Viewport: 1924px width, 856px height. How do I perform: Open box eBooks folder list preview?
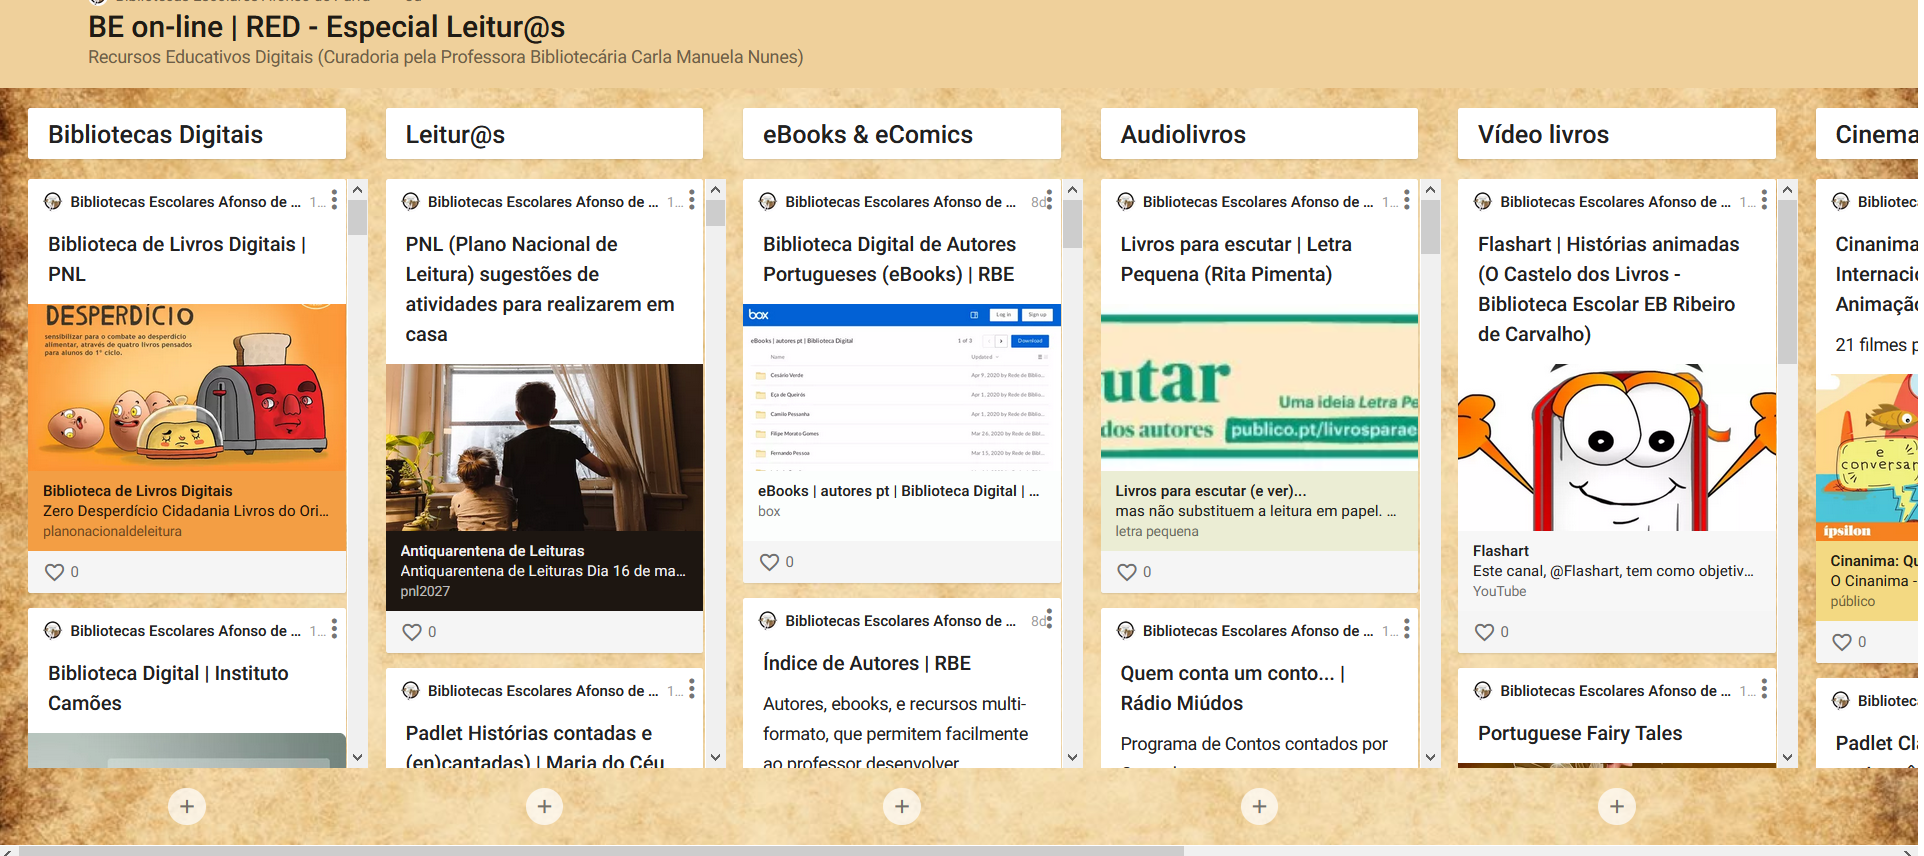click(902, 387)
